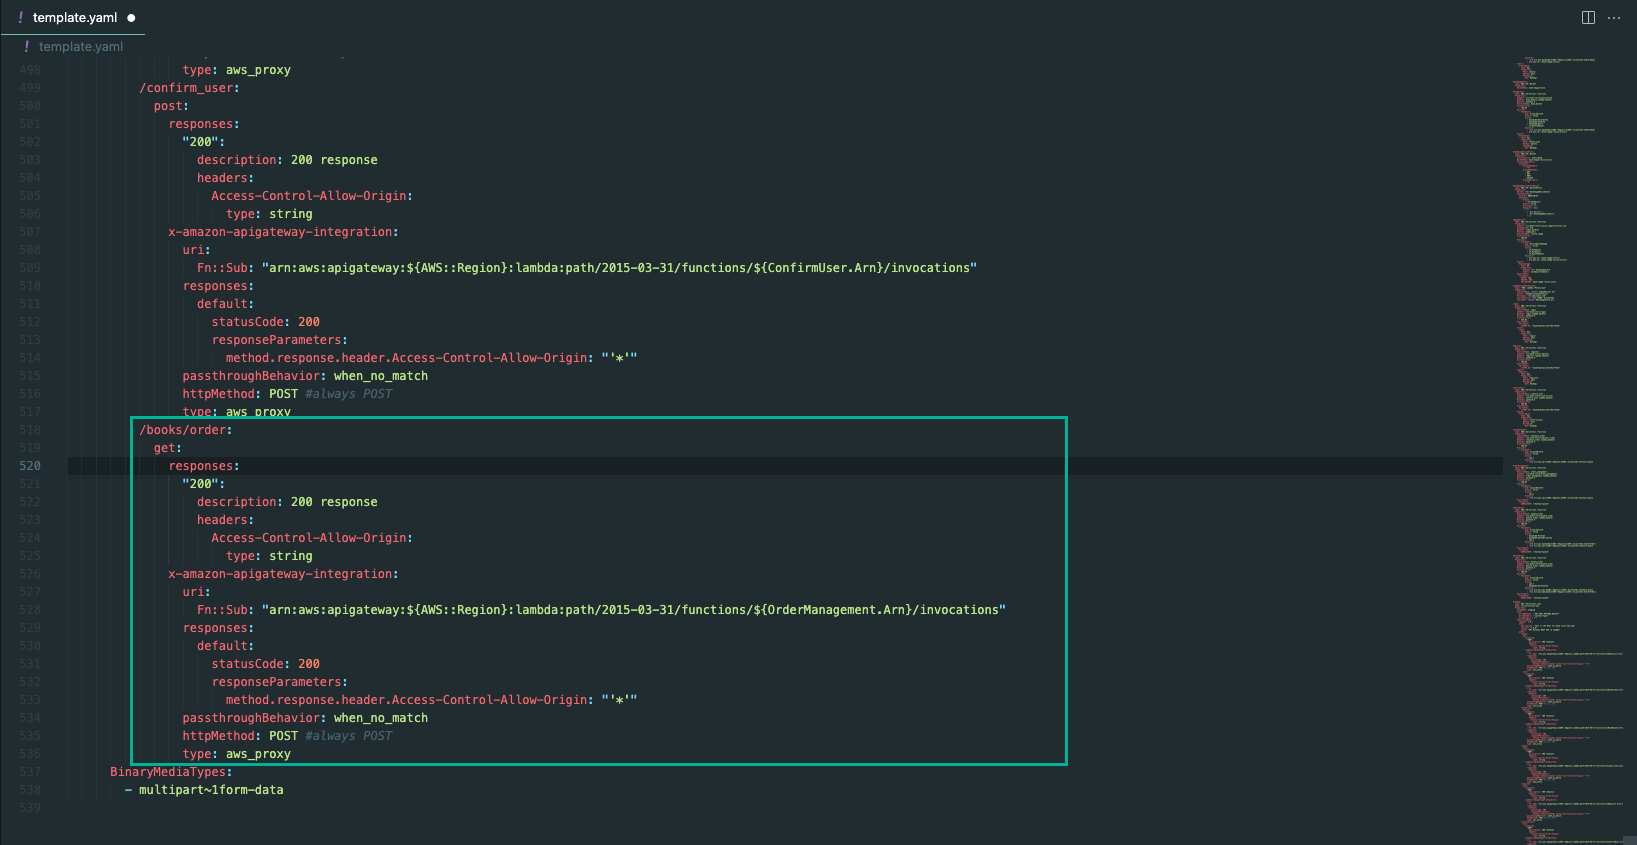Click 'type: string' on line 525
This screenshot has height=845, width=1637.
pyautogui.click(x=269, y=556)
